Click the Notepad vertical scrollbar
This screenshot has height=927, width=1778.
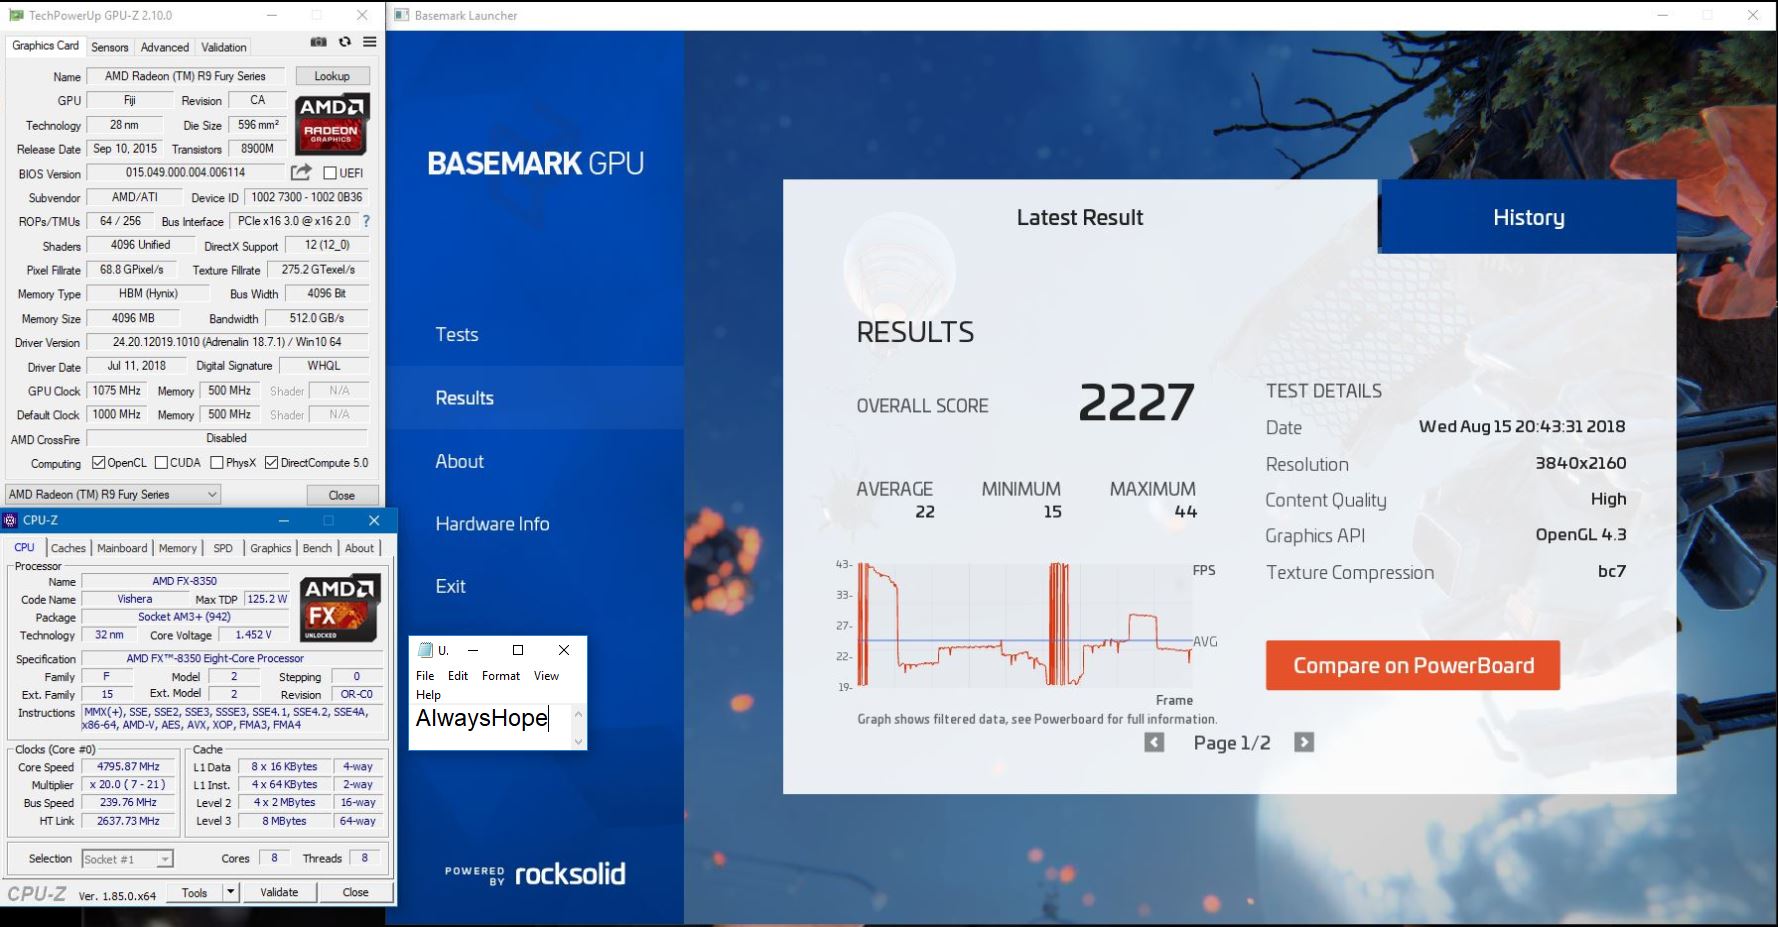click(x=578, y=727)
